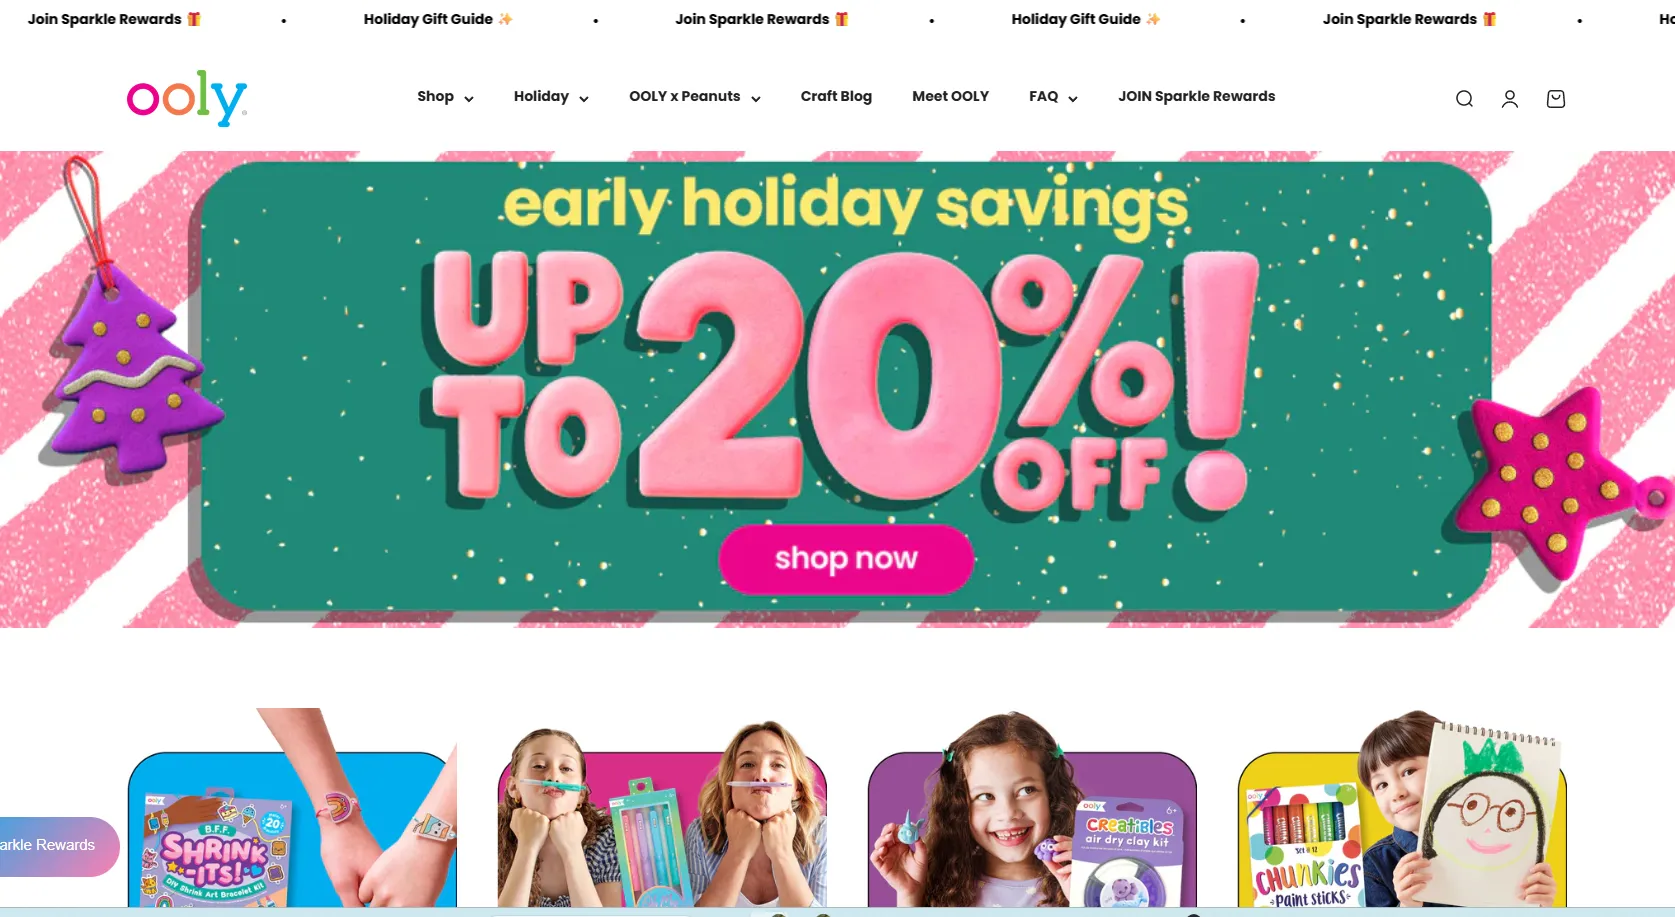Open the account profile icon
This screenshot has width=1675, height=917.
coord(1510,98)
